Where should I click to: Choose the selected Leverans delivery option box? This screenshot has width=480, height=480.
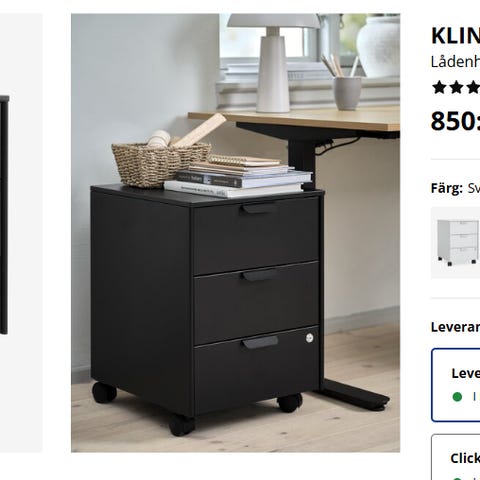pyautogui.click(x=456, y=385)
